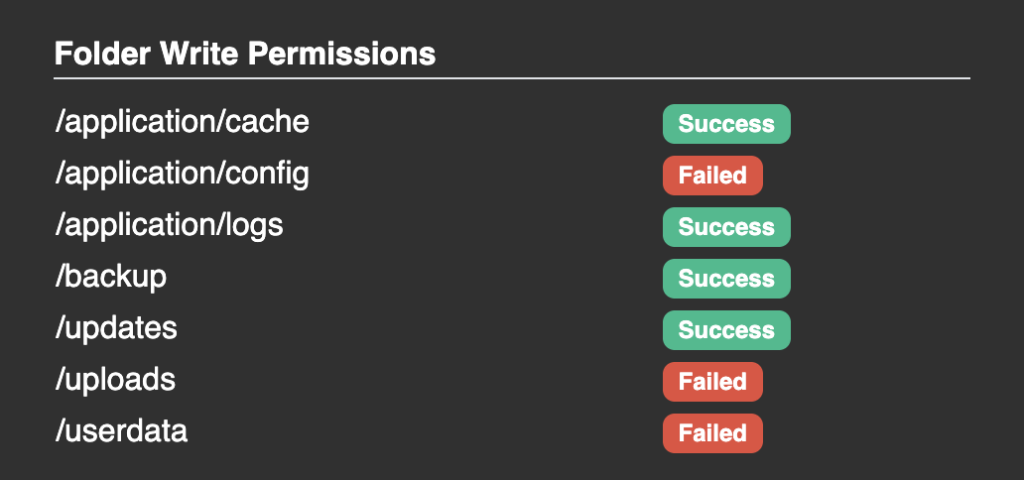Click the word config in the second path
The height and width of the screenshot is (480, 1024).
click(x=268, y=174)
